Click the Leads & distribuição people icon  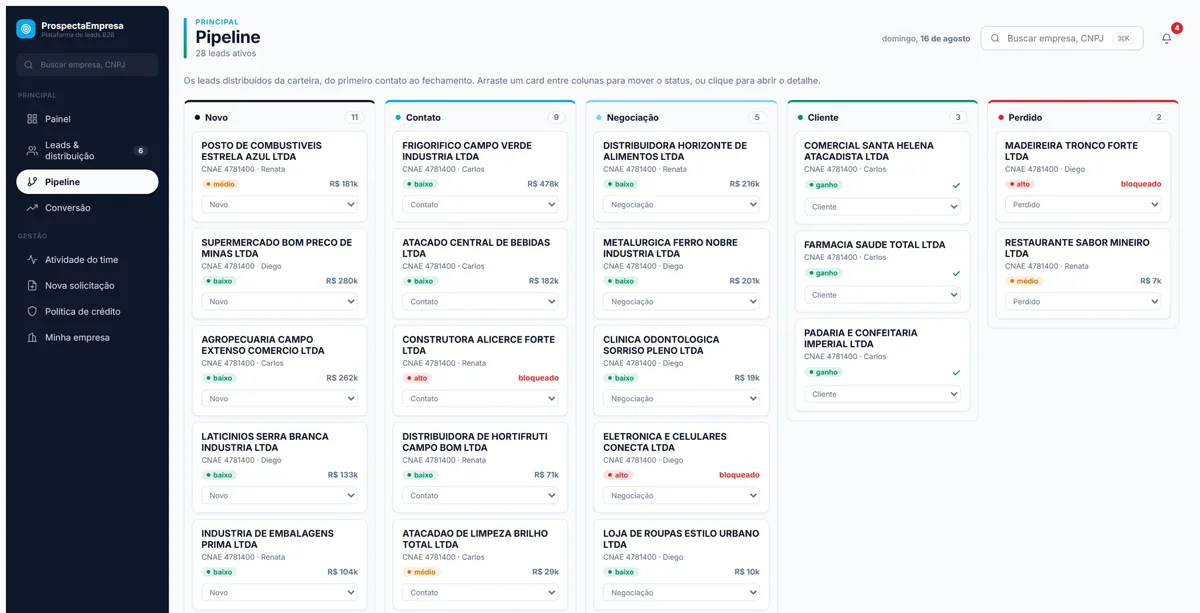pyautogui.click(x=32, y=151)
